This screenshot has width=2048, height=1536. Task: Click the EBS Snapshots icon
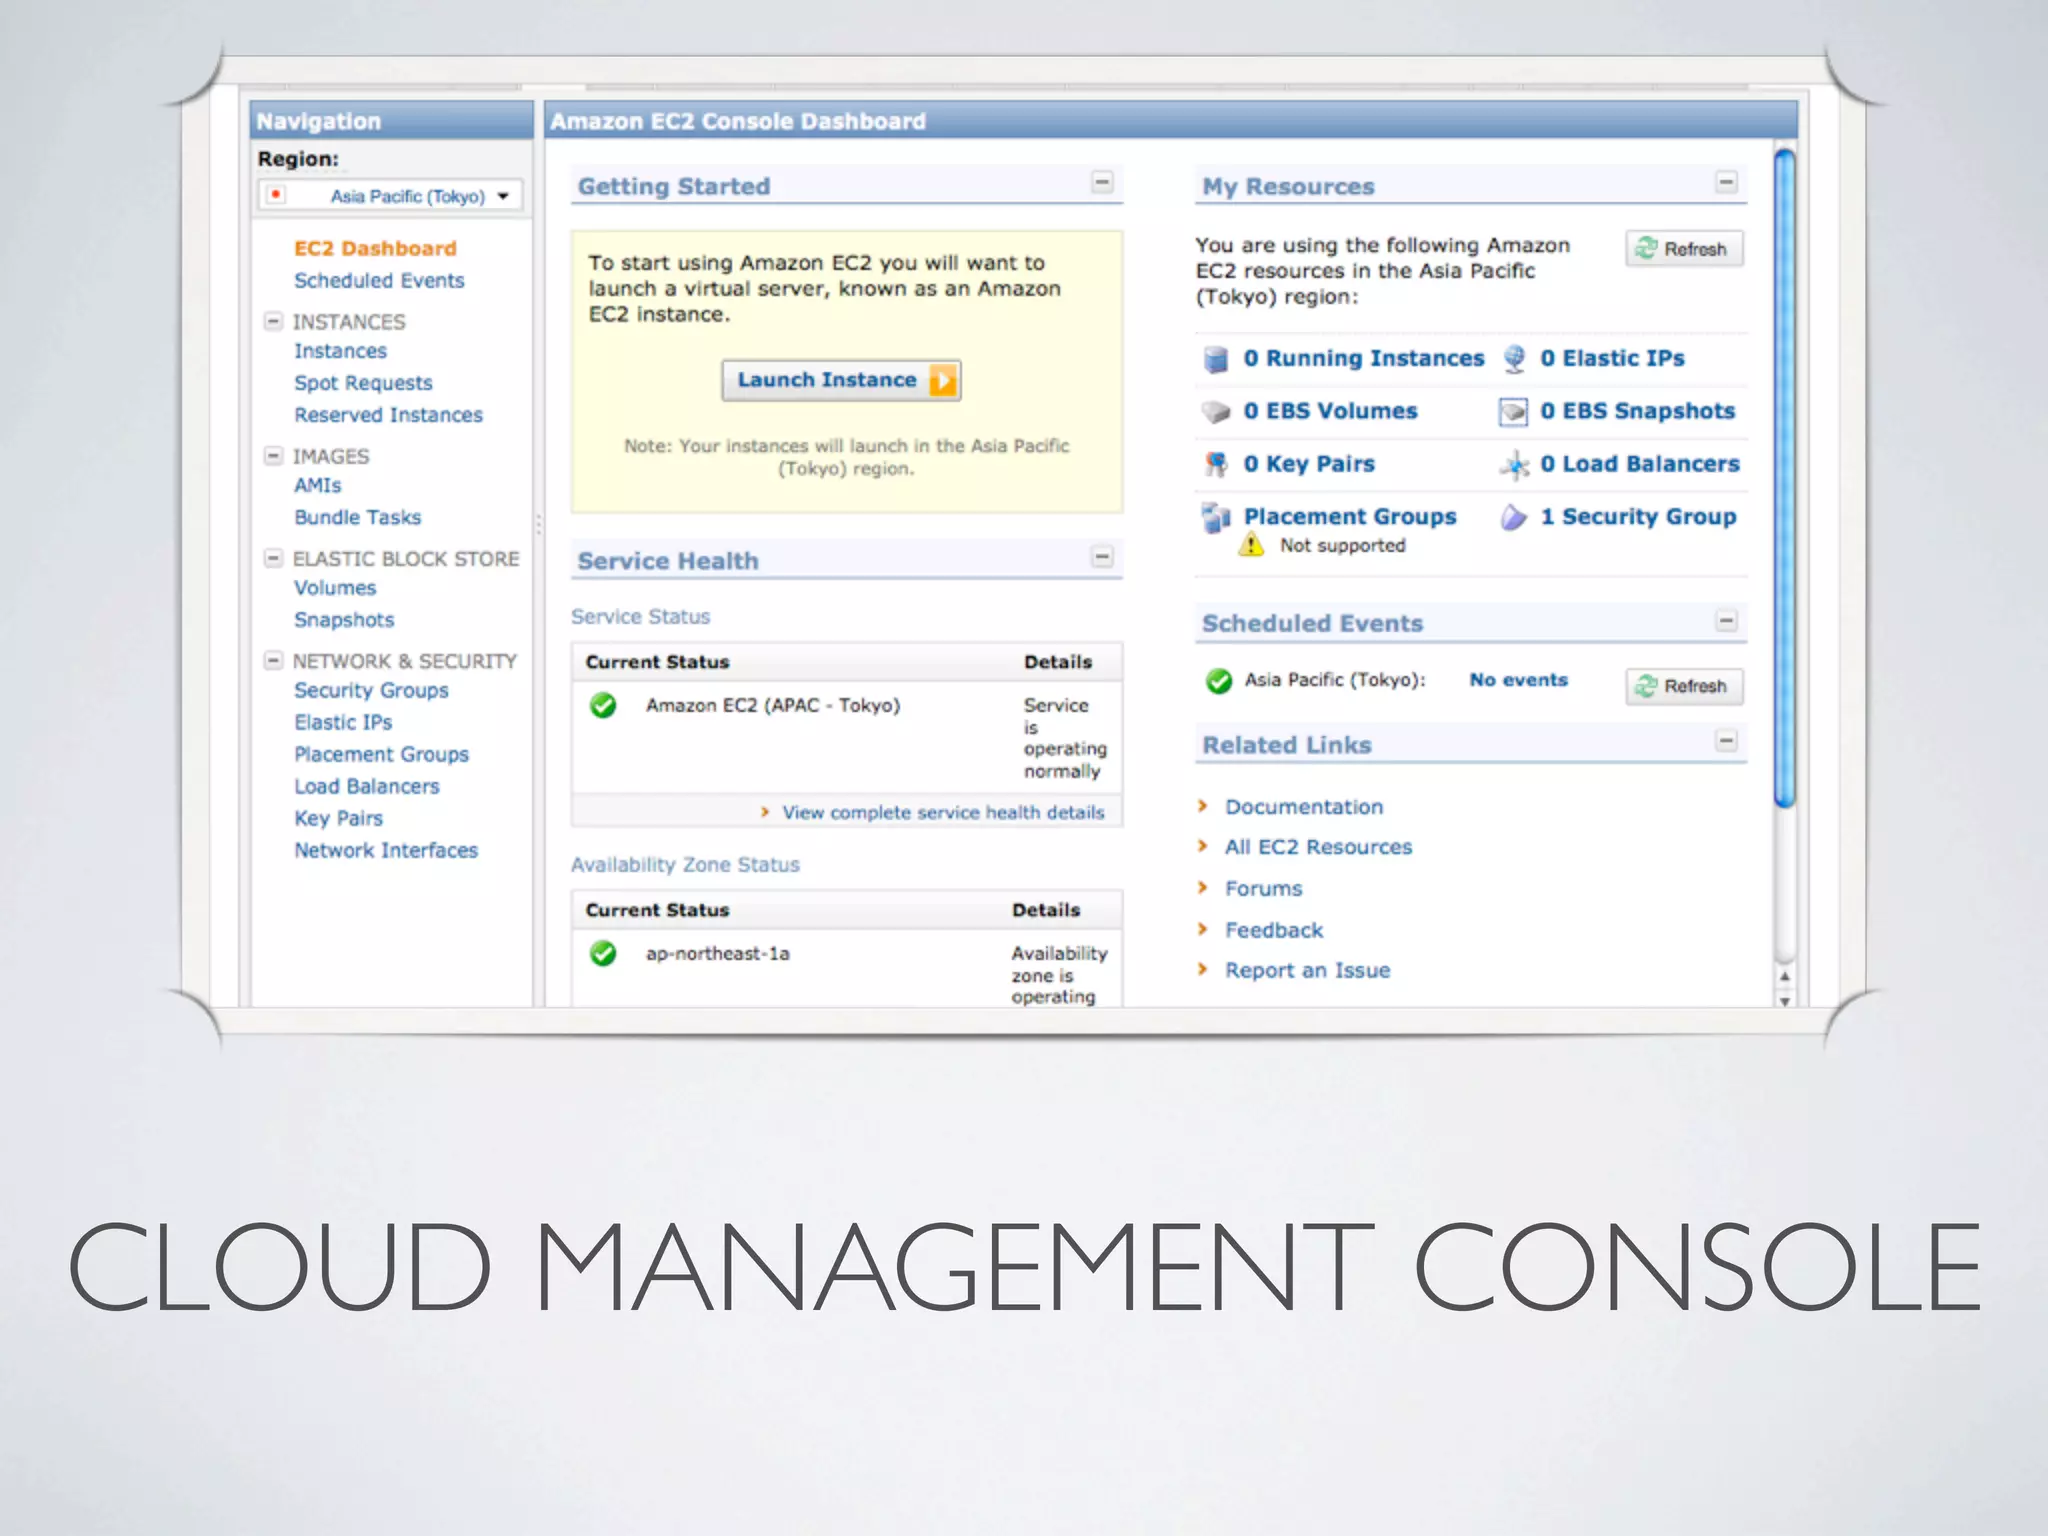1513,412
